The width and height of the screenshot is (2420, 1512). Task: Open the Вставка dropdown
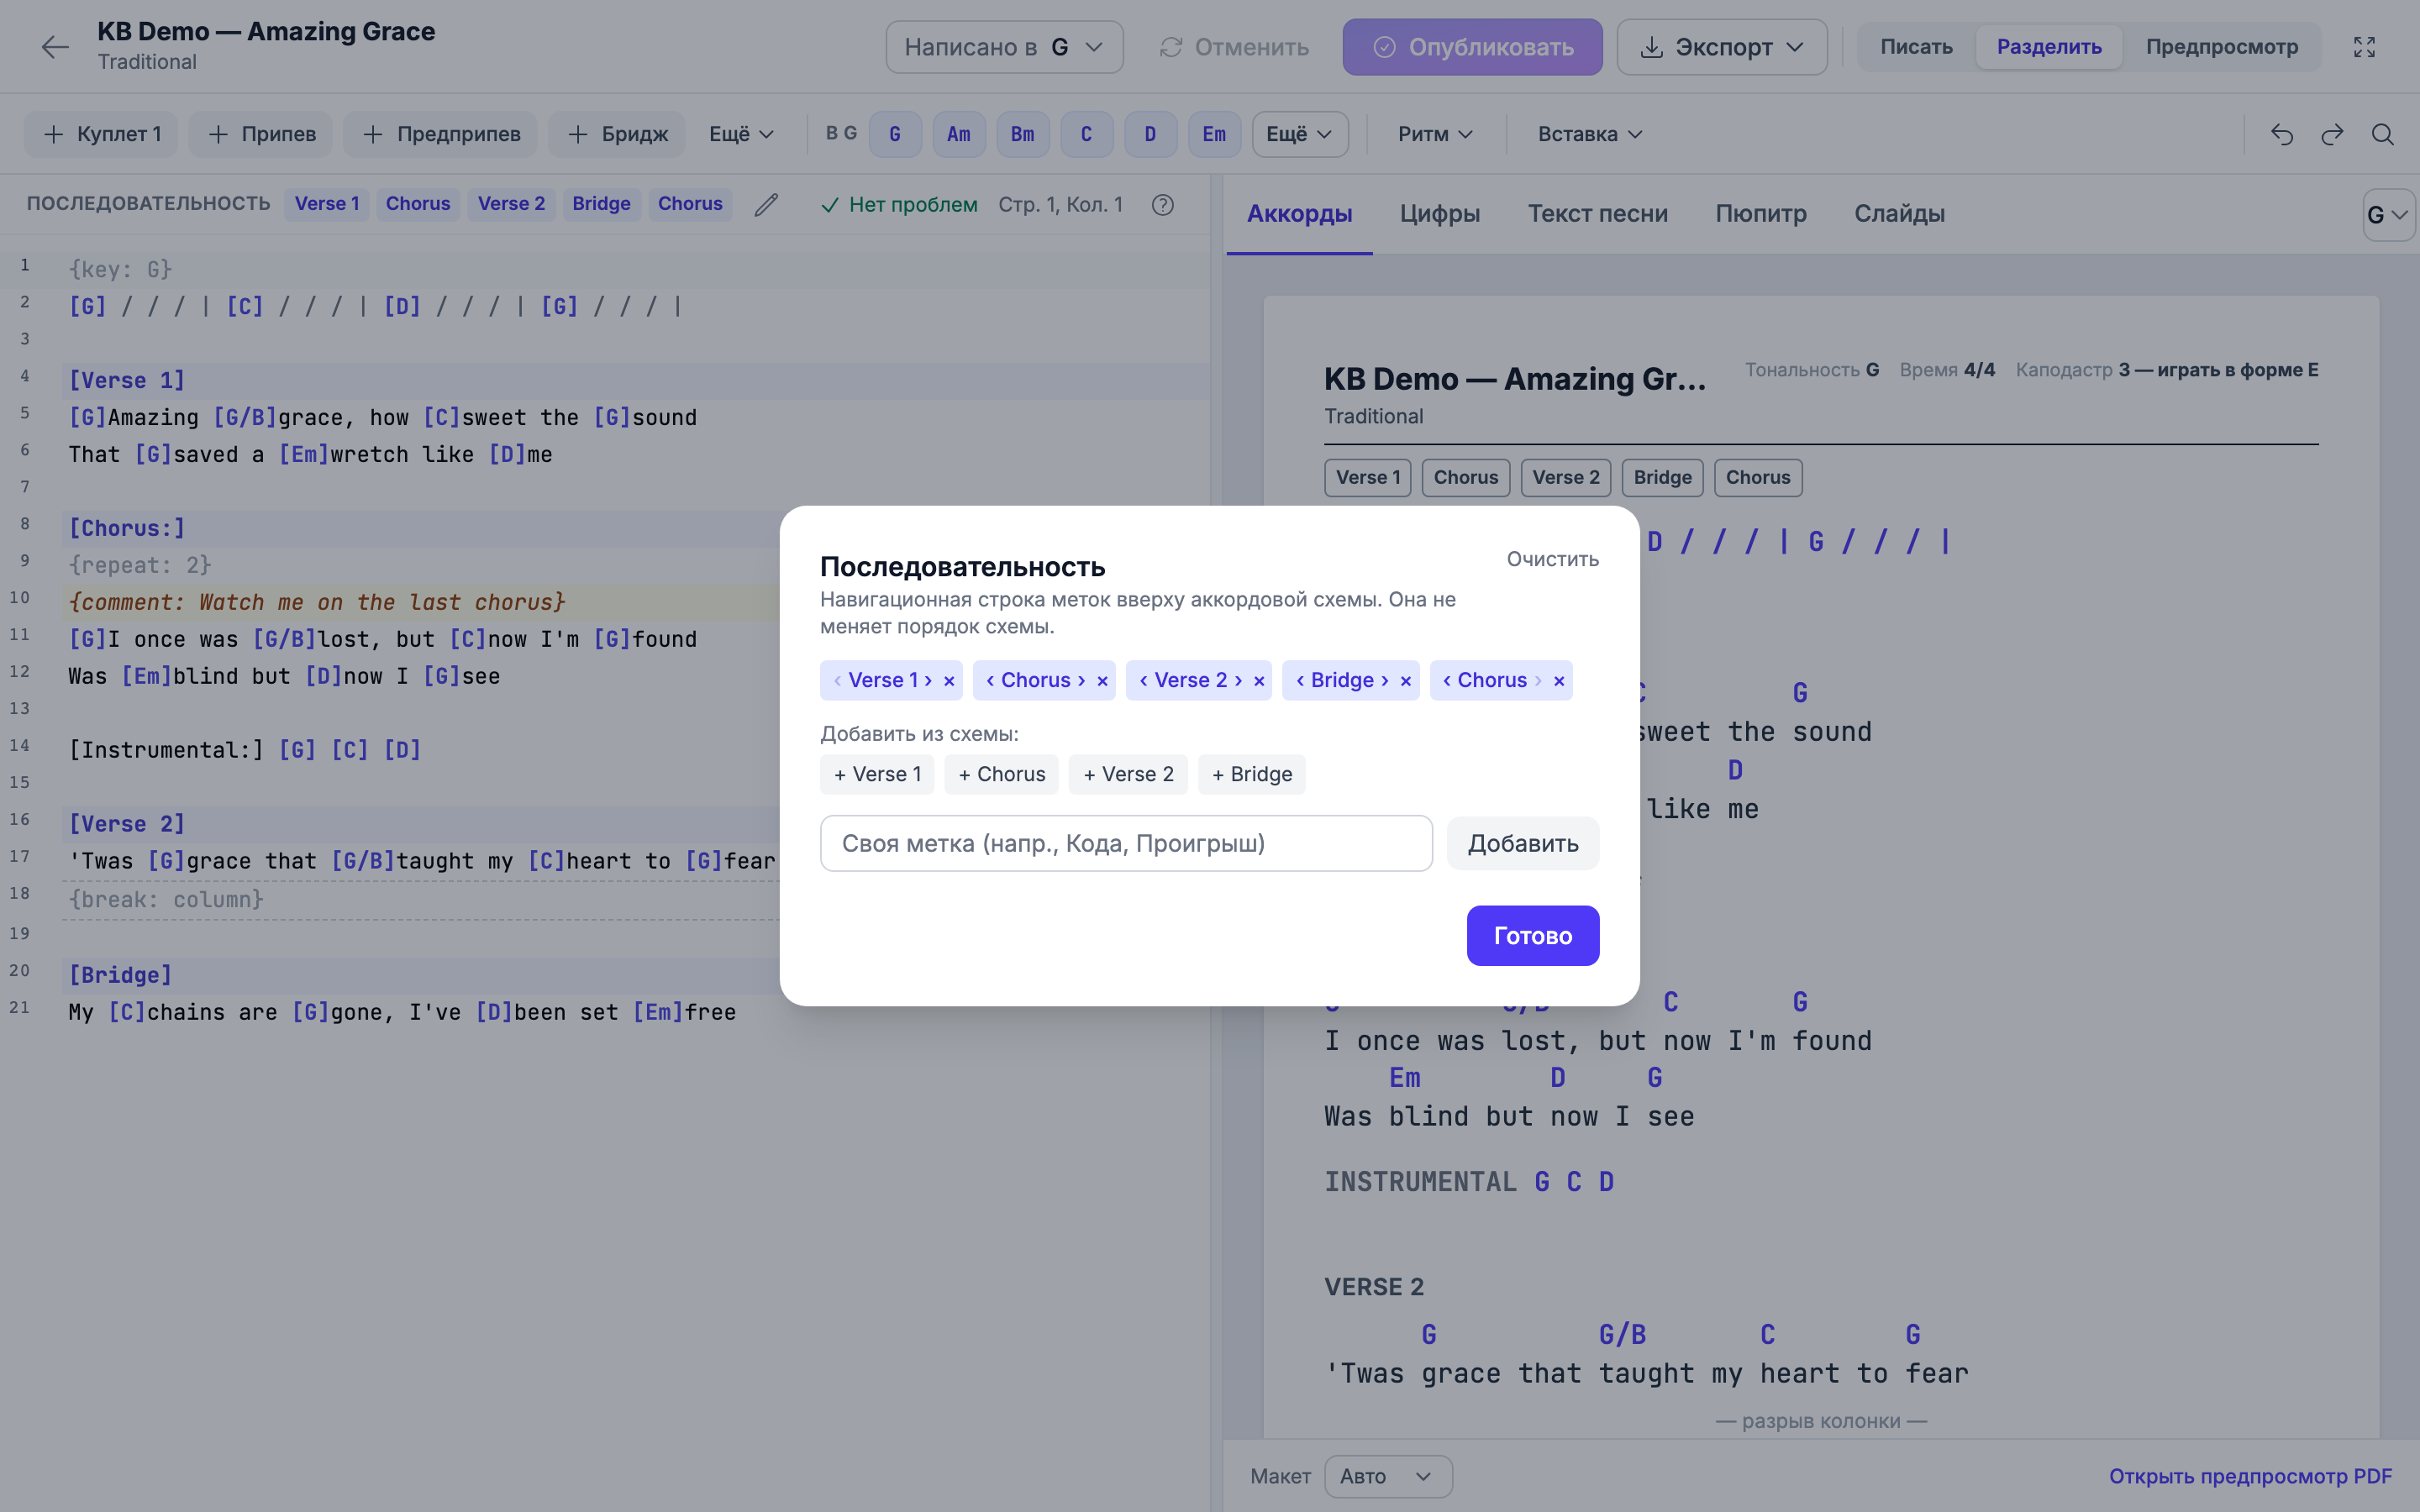tap(1590, 134)
